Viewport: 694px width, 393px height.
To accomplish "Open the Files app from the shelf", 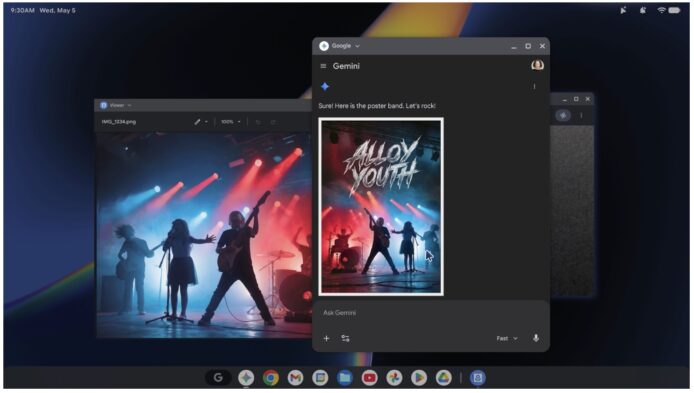I will [345, 378].
